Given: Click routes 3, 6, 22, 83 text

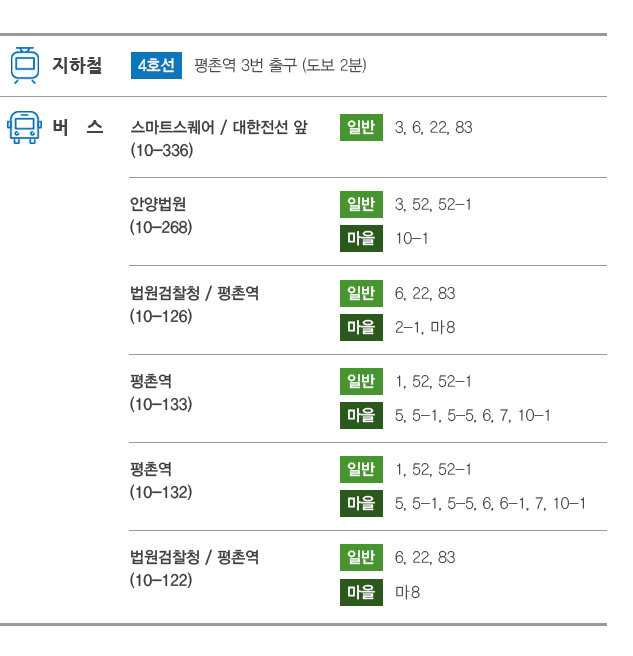Looking at the screenshot, I should pyautogui.click(x=433, y=127).
